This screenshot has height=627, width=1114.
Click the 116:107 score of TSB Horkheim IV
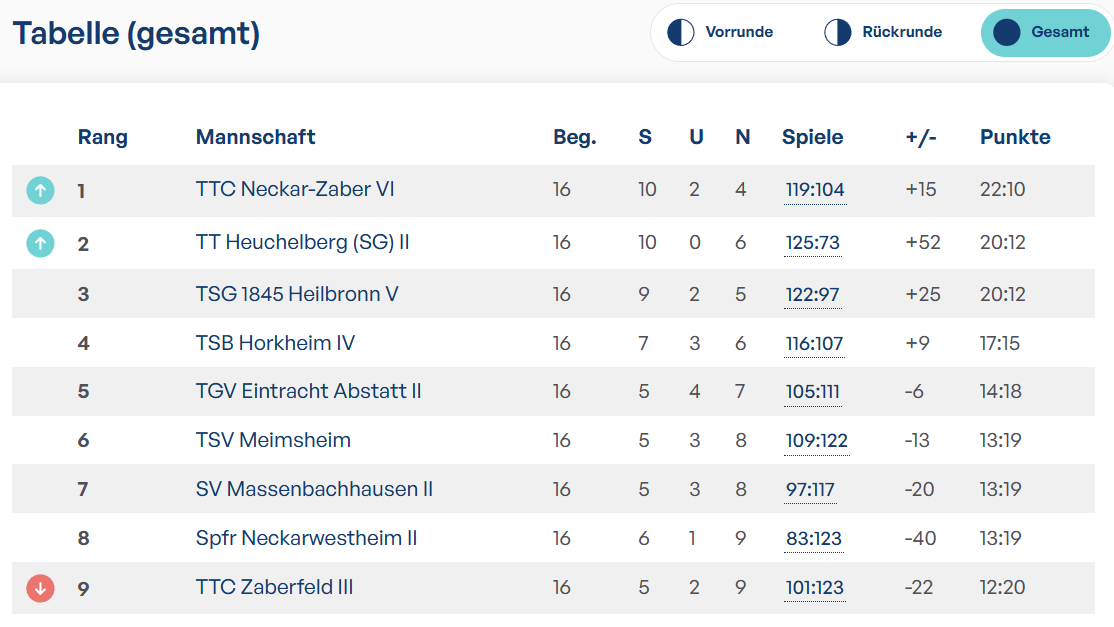coord(814,344)
